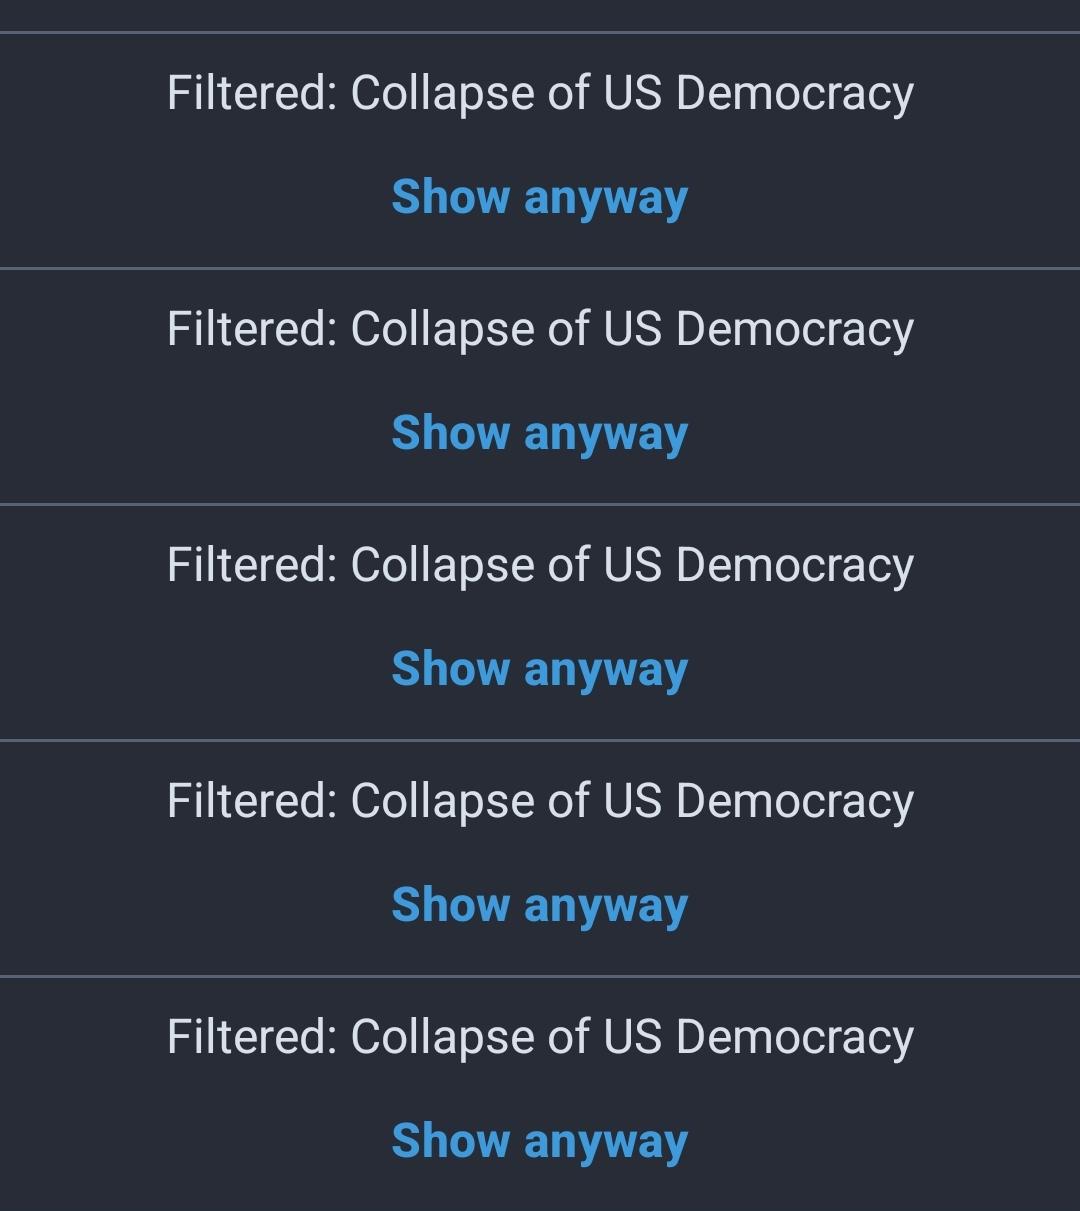The width and height of the screenshot is (1080, 1211).
Task: Click the word "Filtered:" in the fourth entry
Action: [251, 802]
